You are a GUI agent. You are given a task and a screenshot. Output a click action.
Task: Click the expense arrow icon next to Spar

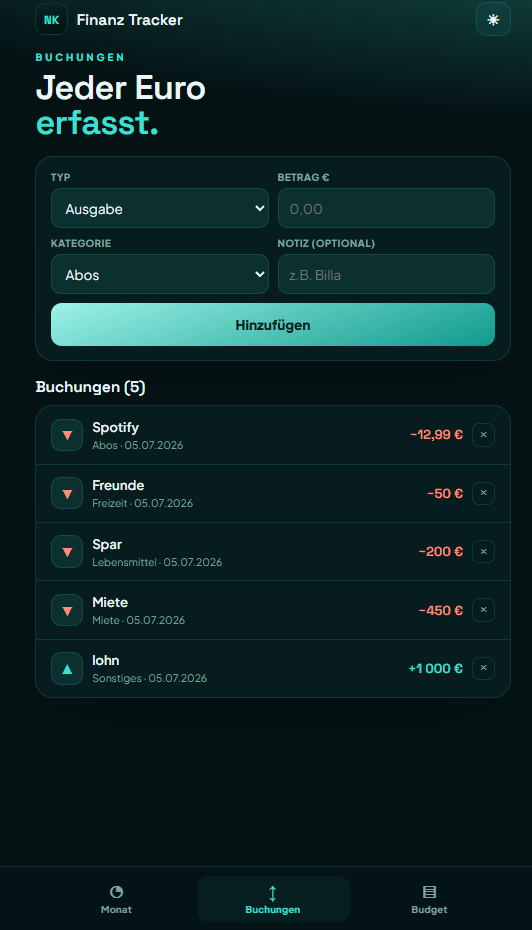pos(67,552)
